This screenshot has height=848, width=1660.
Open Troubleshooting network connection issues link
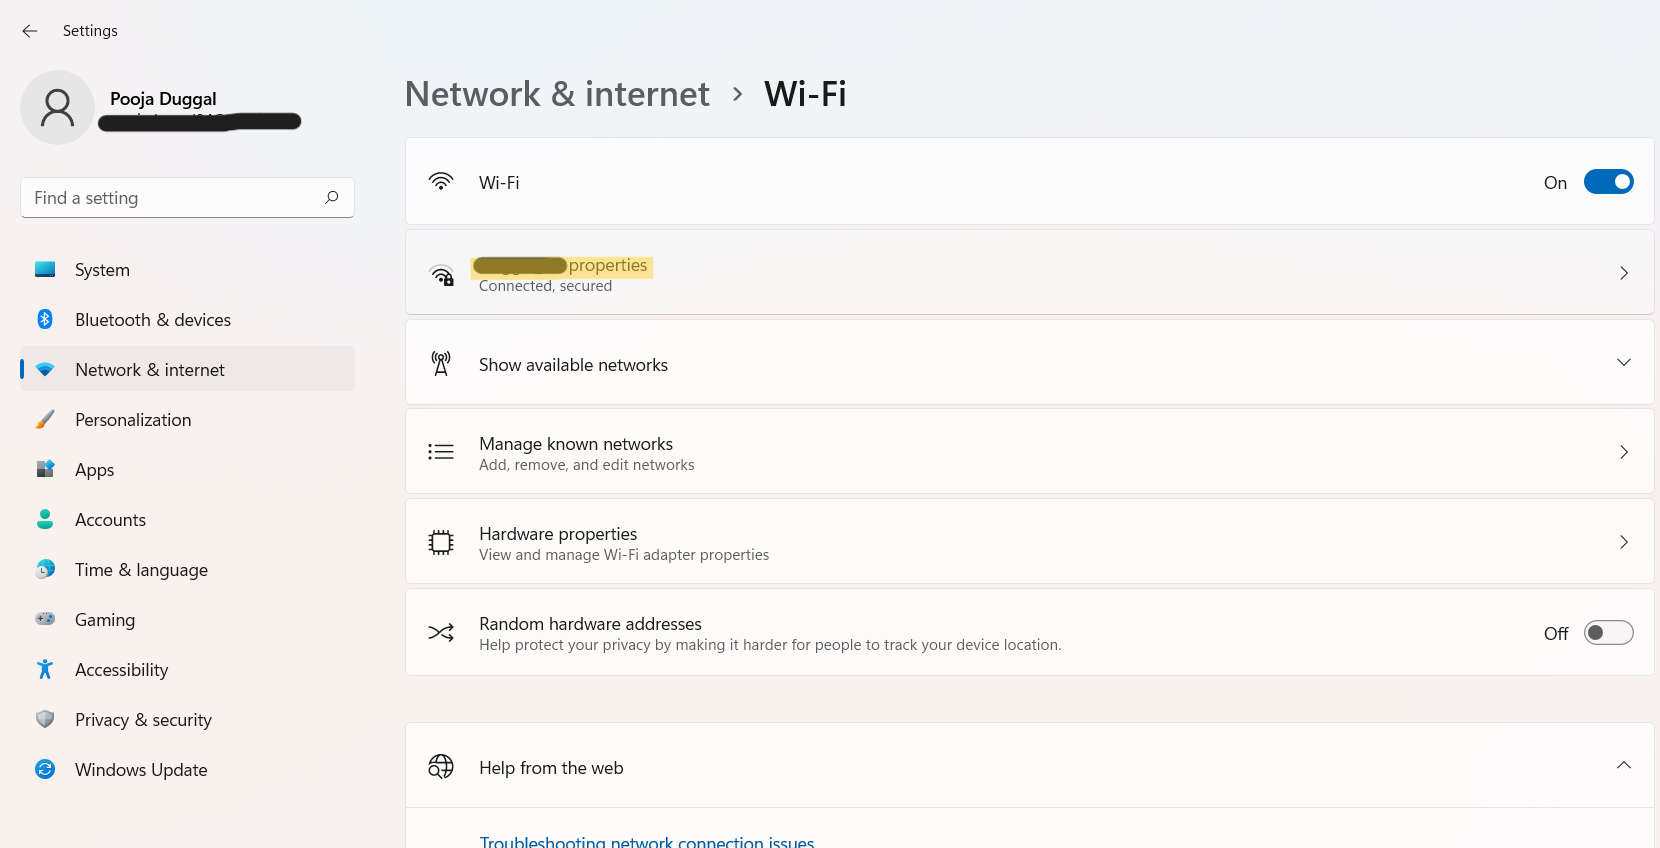point(647,841)
